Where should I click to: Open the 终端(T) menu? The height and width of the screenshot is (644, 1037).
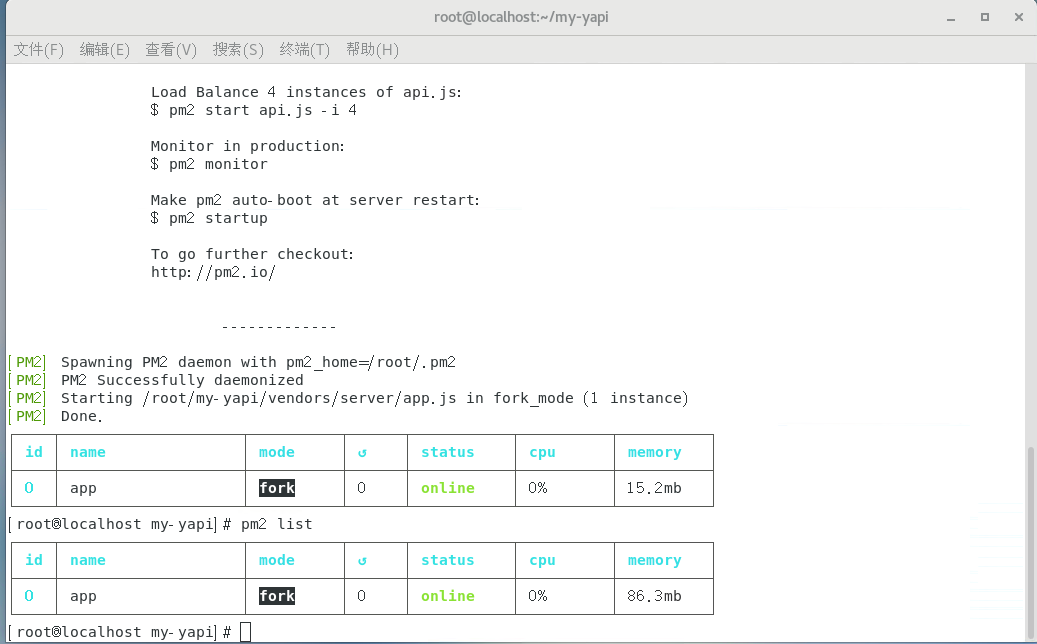click(x=305, y=49)
